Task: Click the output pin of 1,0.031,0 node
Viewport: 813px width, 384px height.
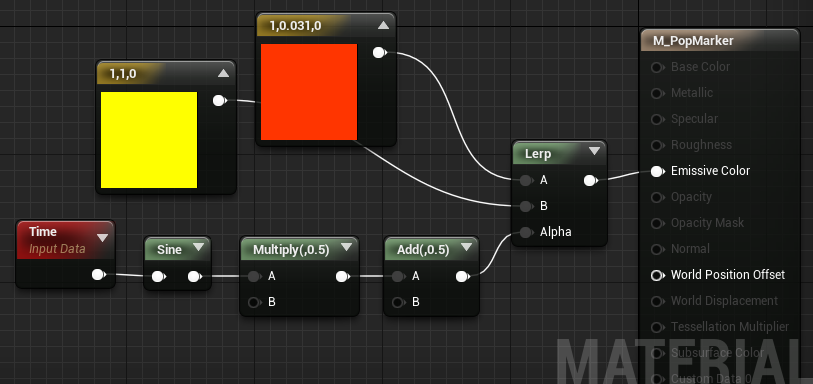Action: (x=380, y=52)
